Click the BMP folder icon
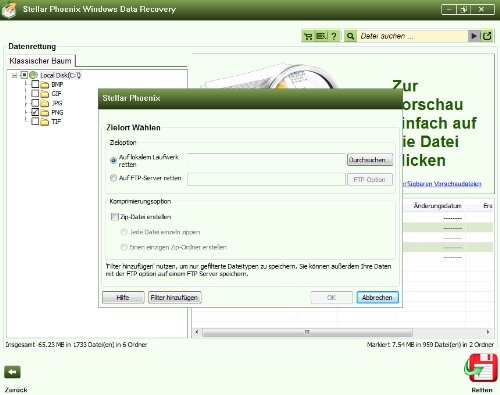The image size is (500, 395). coord(45,85)
